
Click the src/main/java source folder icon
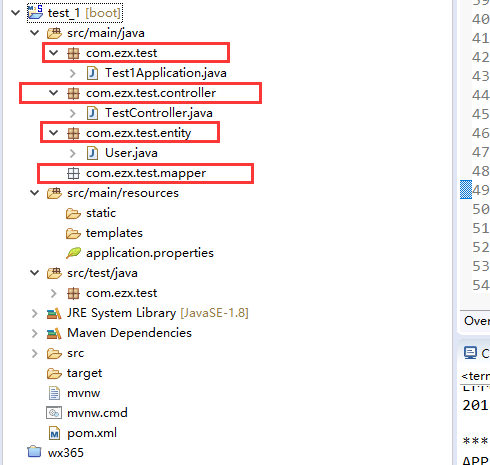coord(54,33)
